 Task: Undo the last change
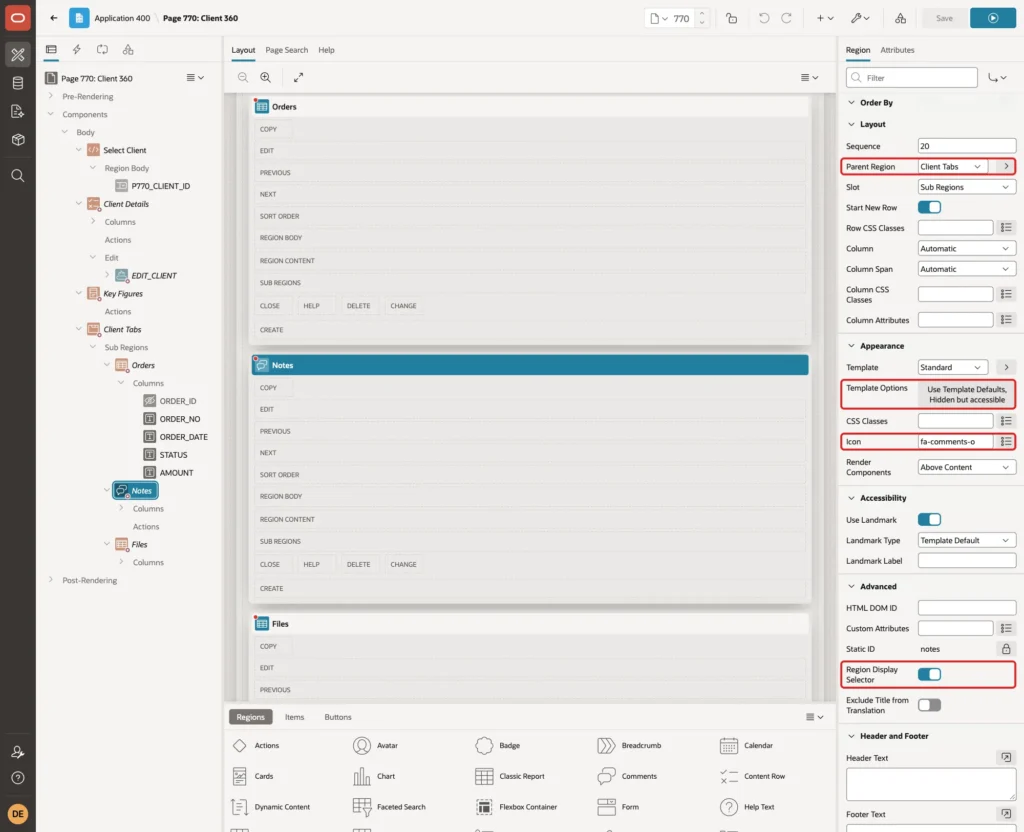763,18
